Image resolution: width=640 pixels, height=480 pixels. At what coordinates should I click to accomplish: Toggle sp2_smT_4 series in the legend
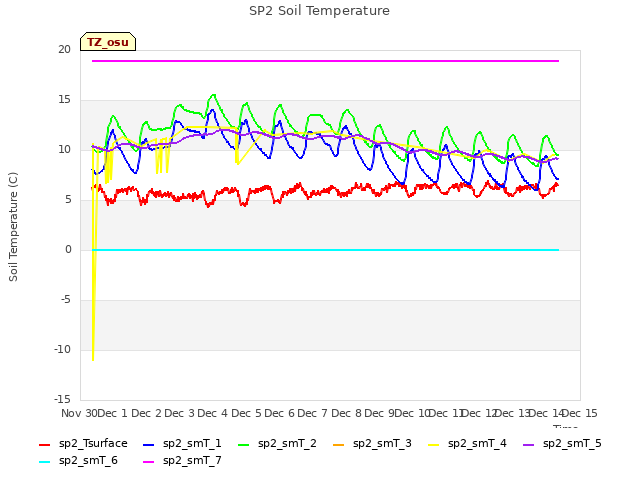pyautogui.click(x=467, y=444)
